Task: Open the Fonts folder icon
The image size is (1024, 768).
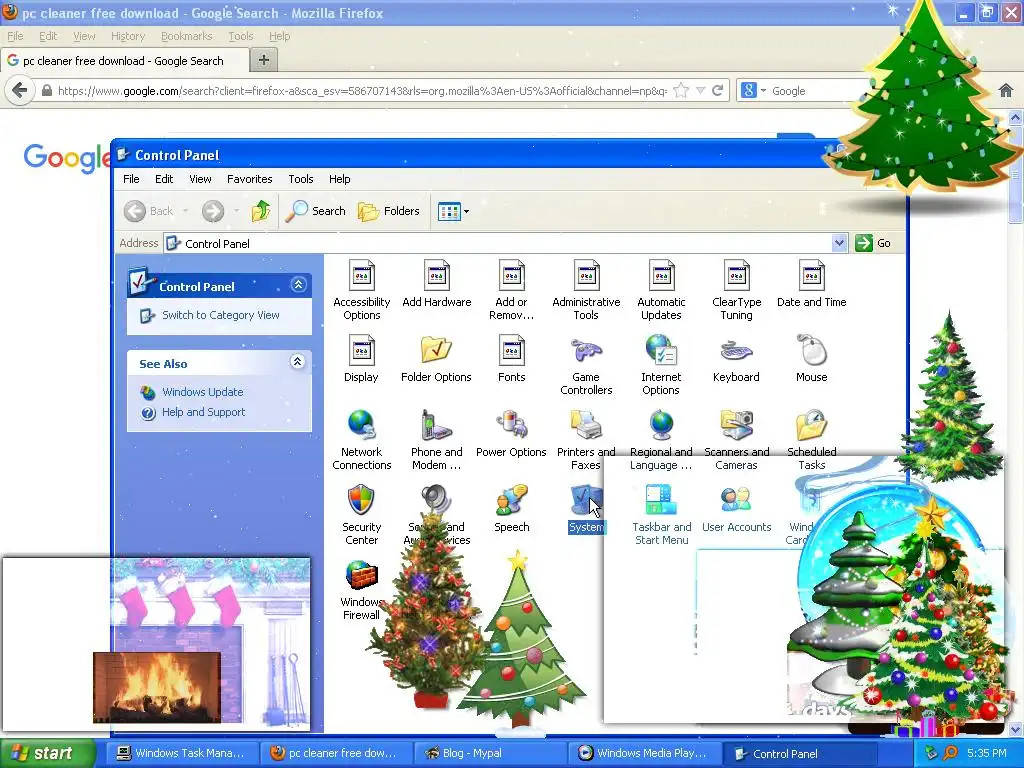Action: [511, 359]
